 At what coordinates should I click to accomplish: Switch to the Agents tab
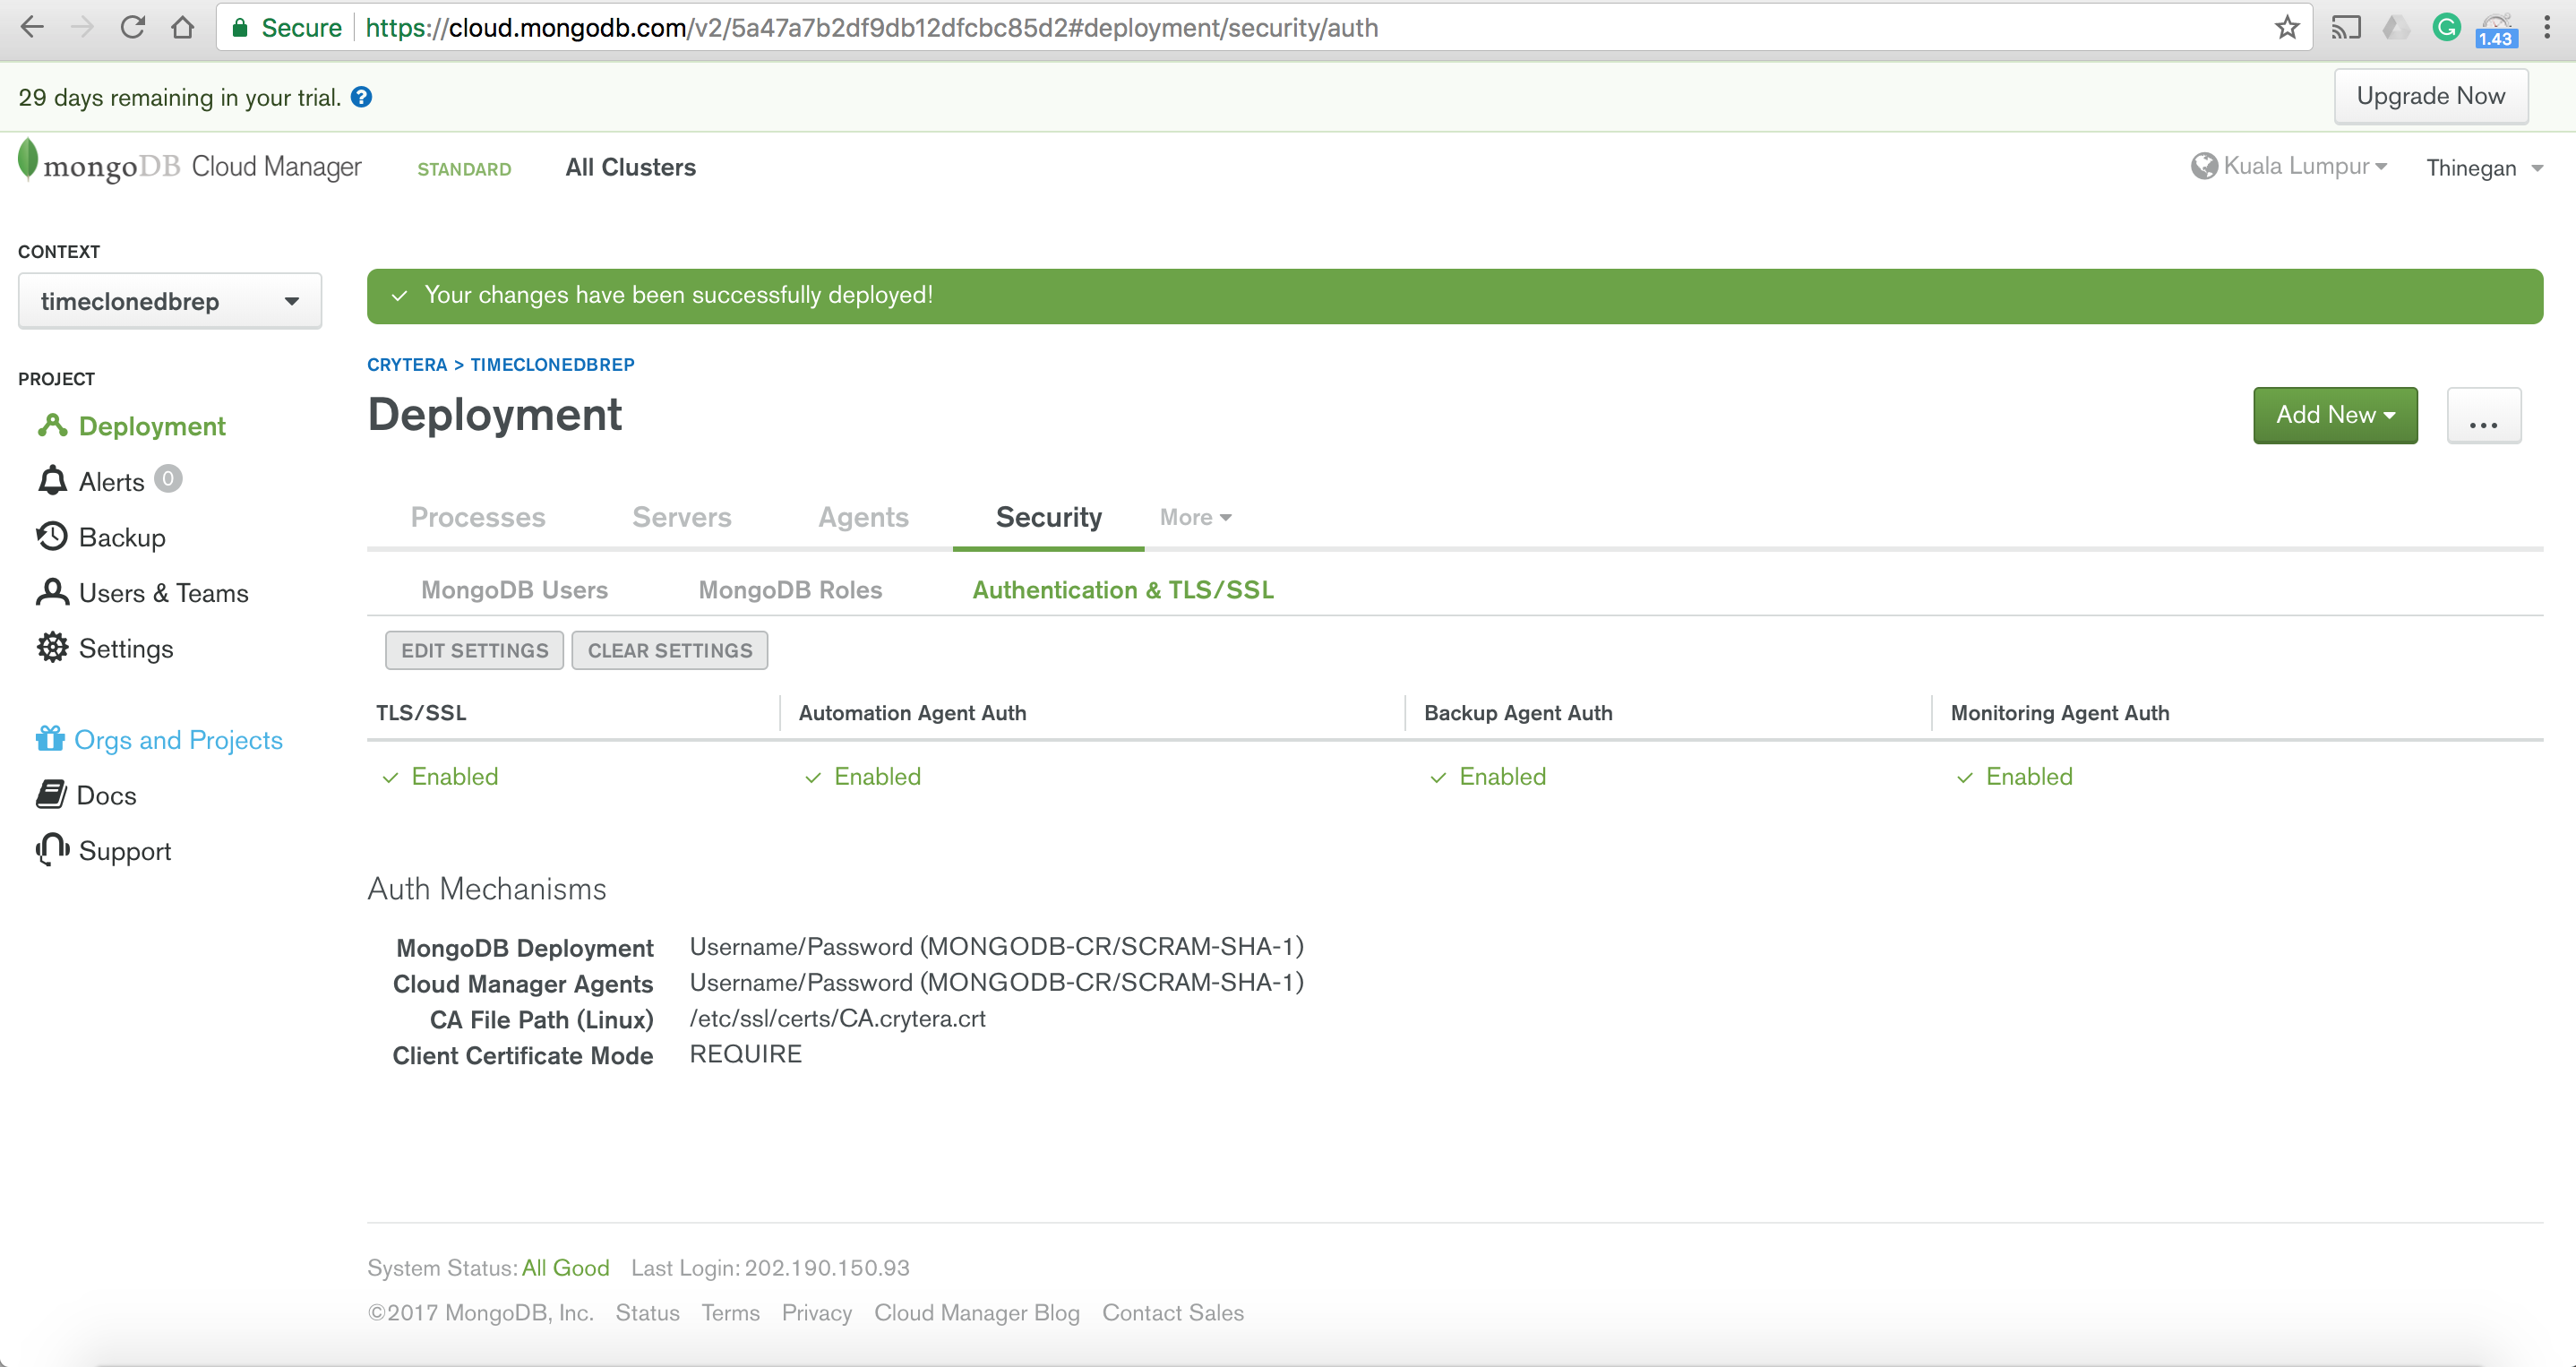point(863,517)
